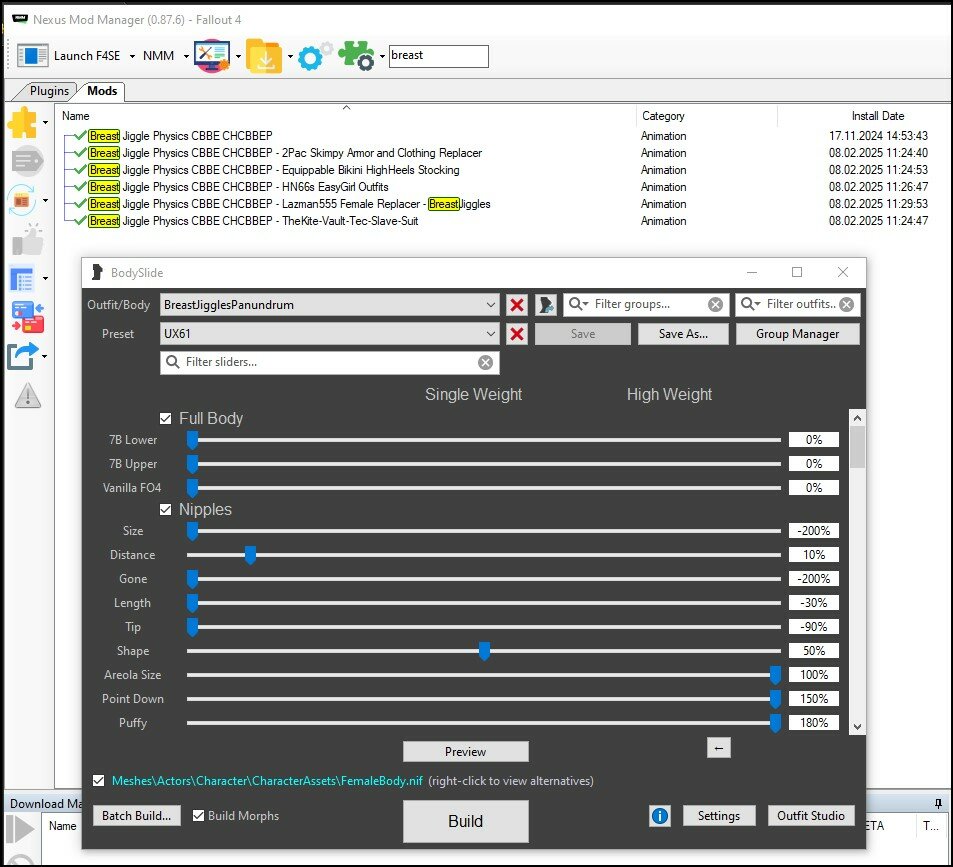
Task: Click the blue info icon in BodySlide
Action: pyautogui.click(x=659, y=816)
